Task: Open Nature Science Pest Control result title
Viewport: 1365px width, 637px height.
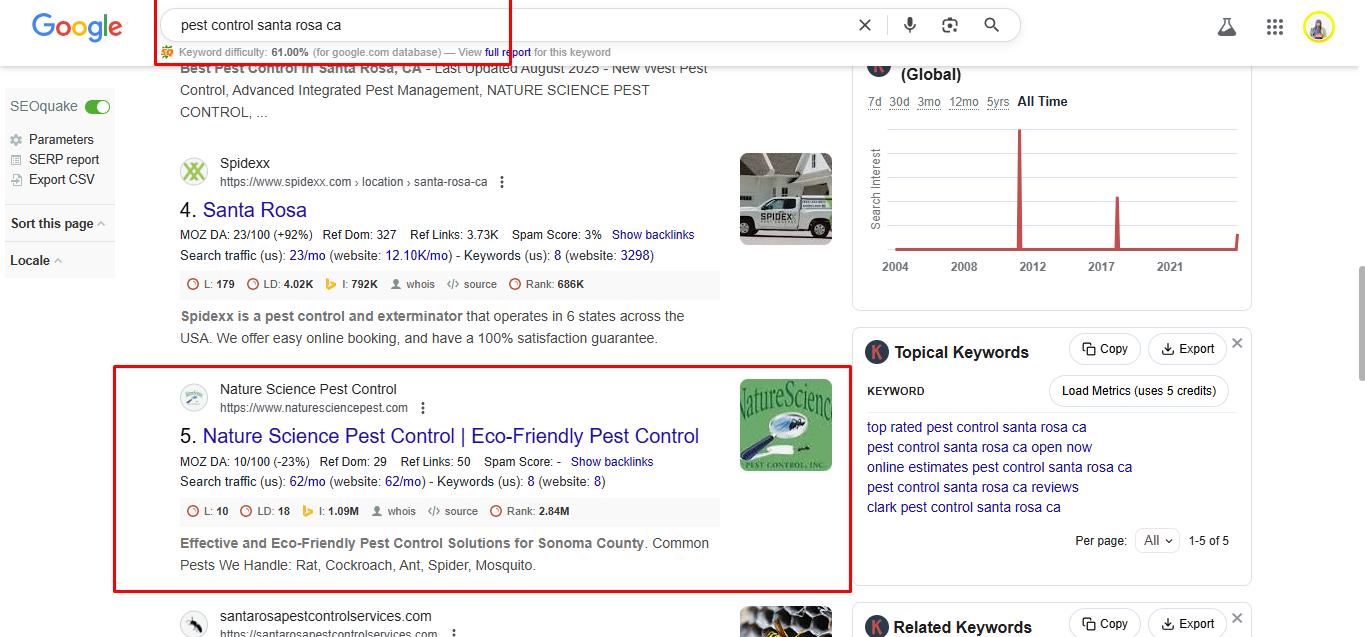Action: tap(450, 436)
